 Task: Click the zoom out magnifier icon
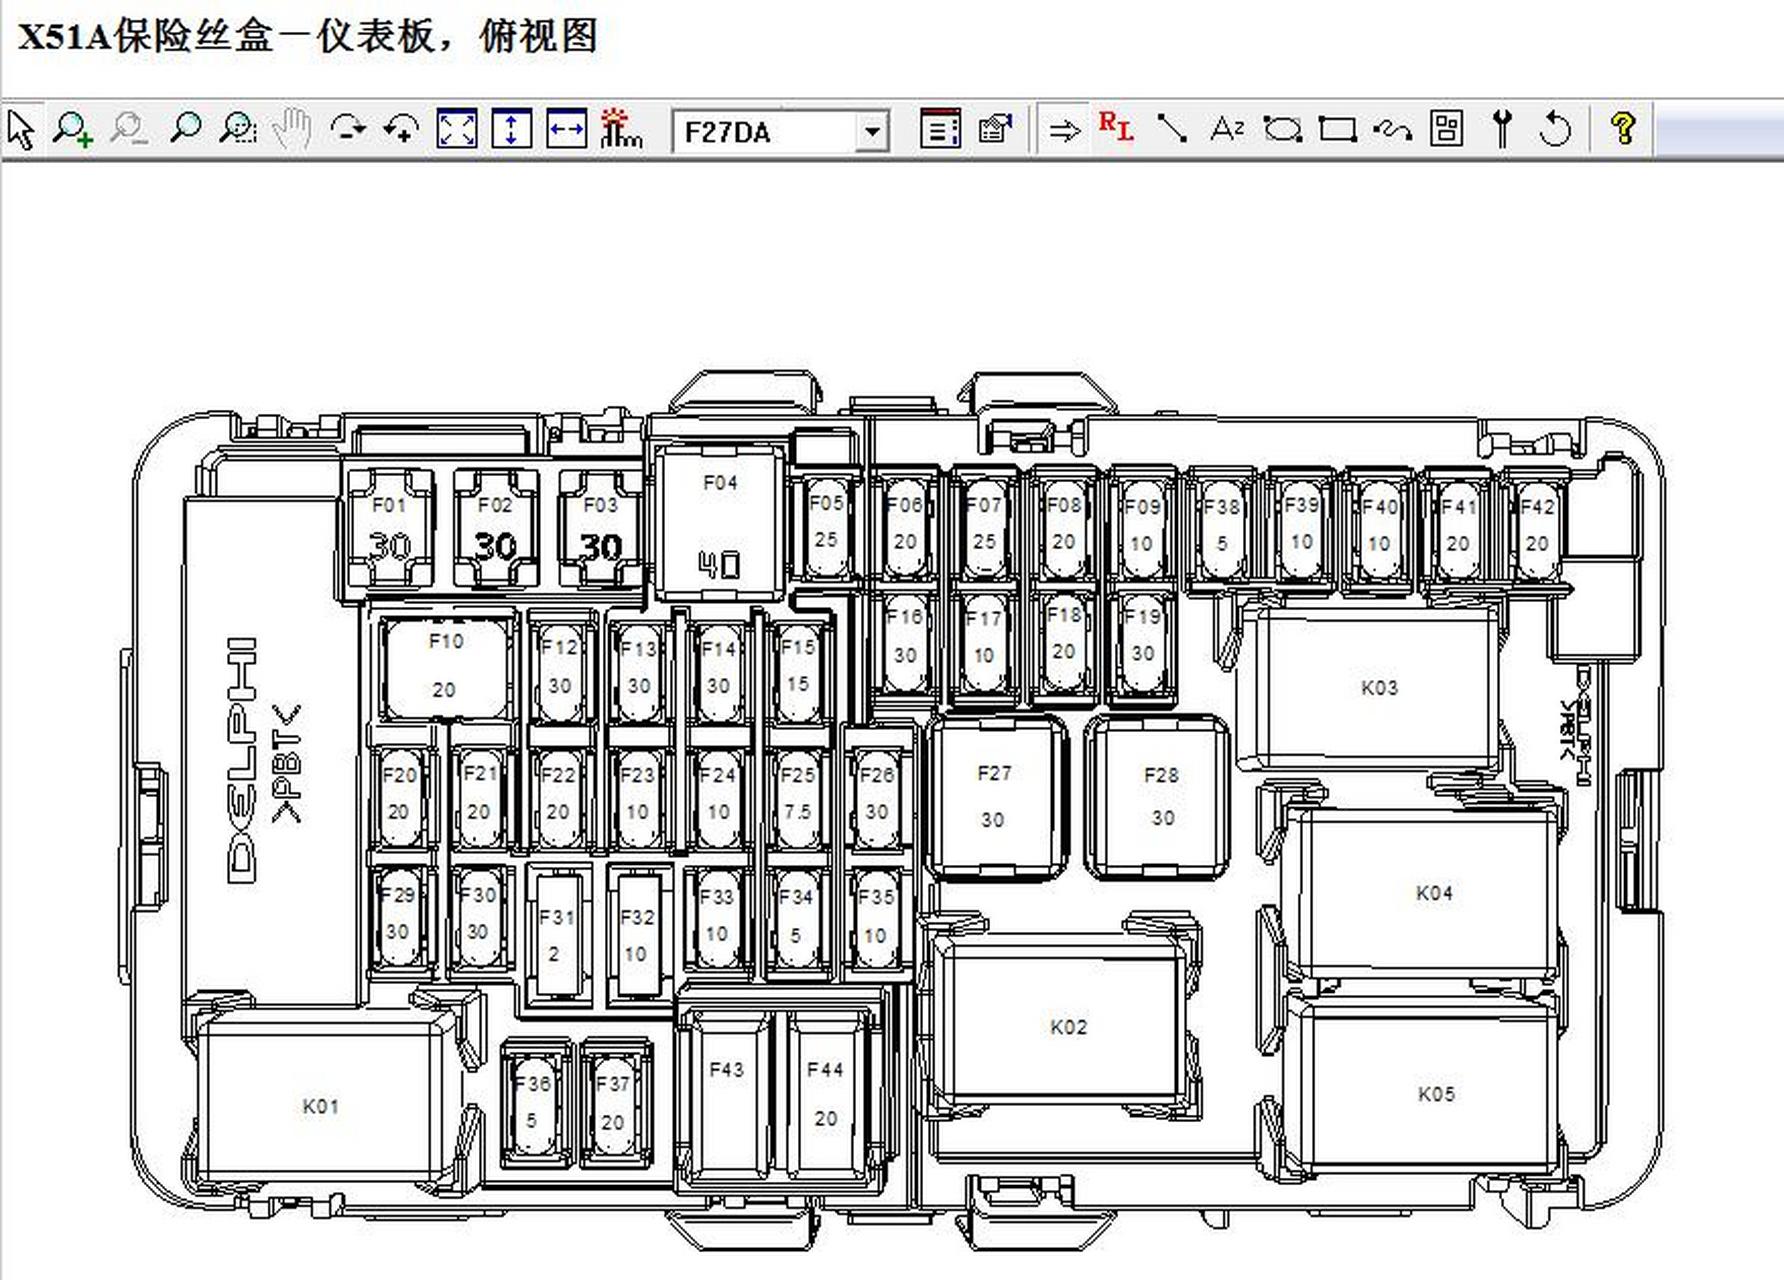(x=129, y=130)
